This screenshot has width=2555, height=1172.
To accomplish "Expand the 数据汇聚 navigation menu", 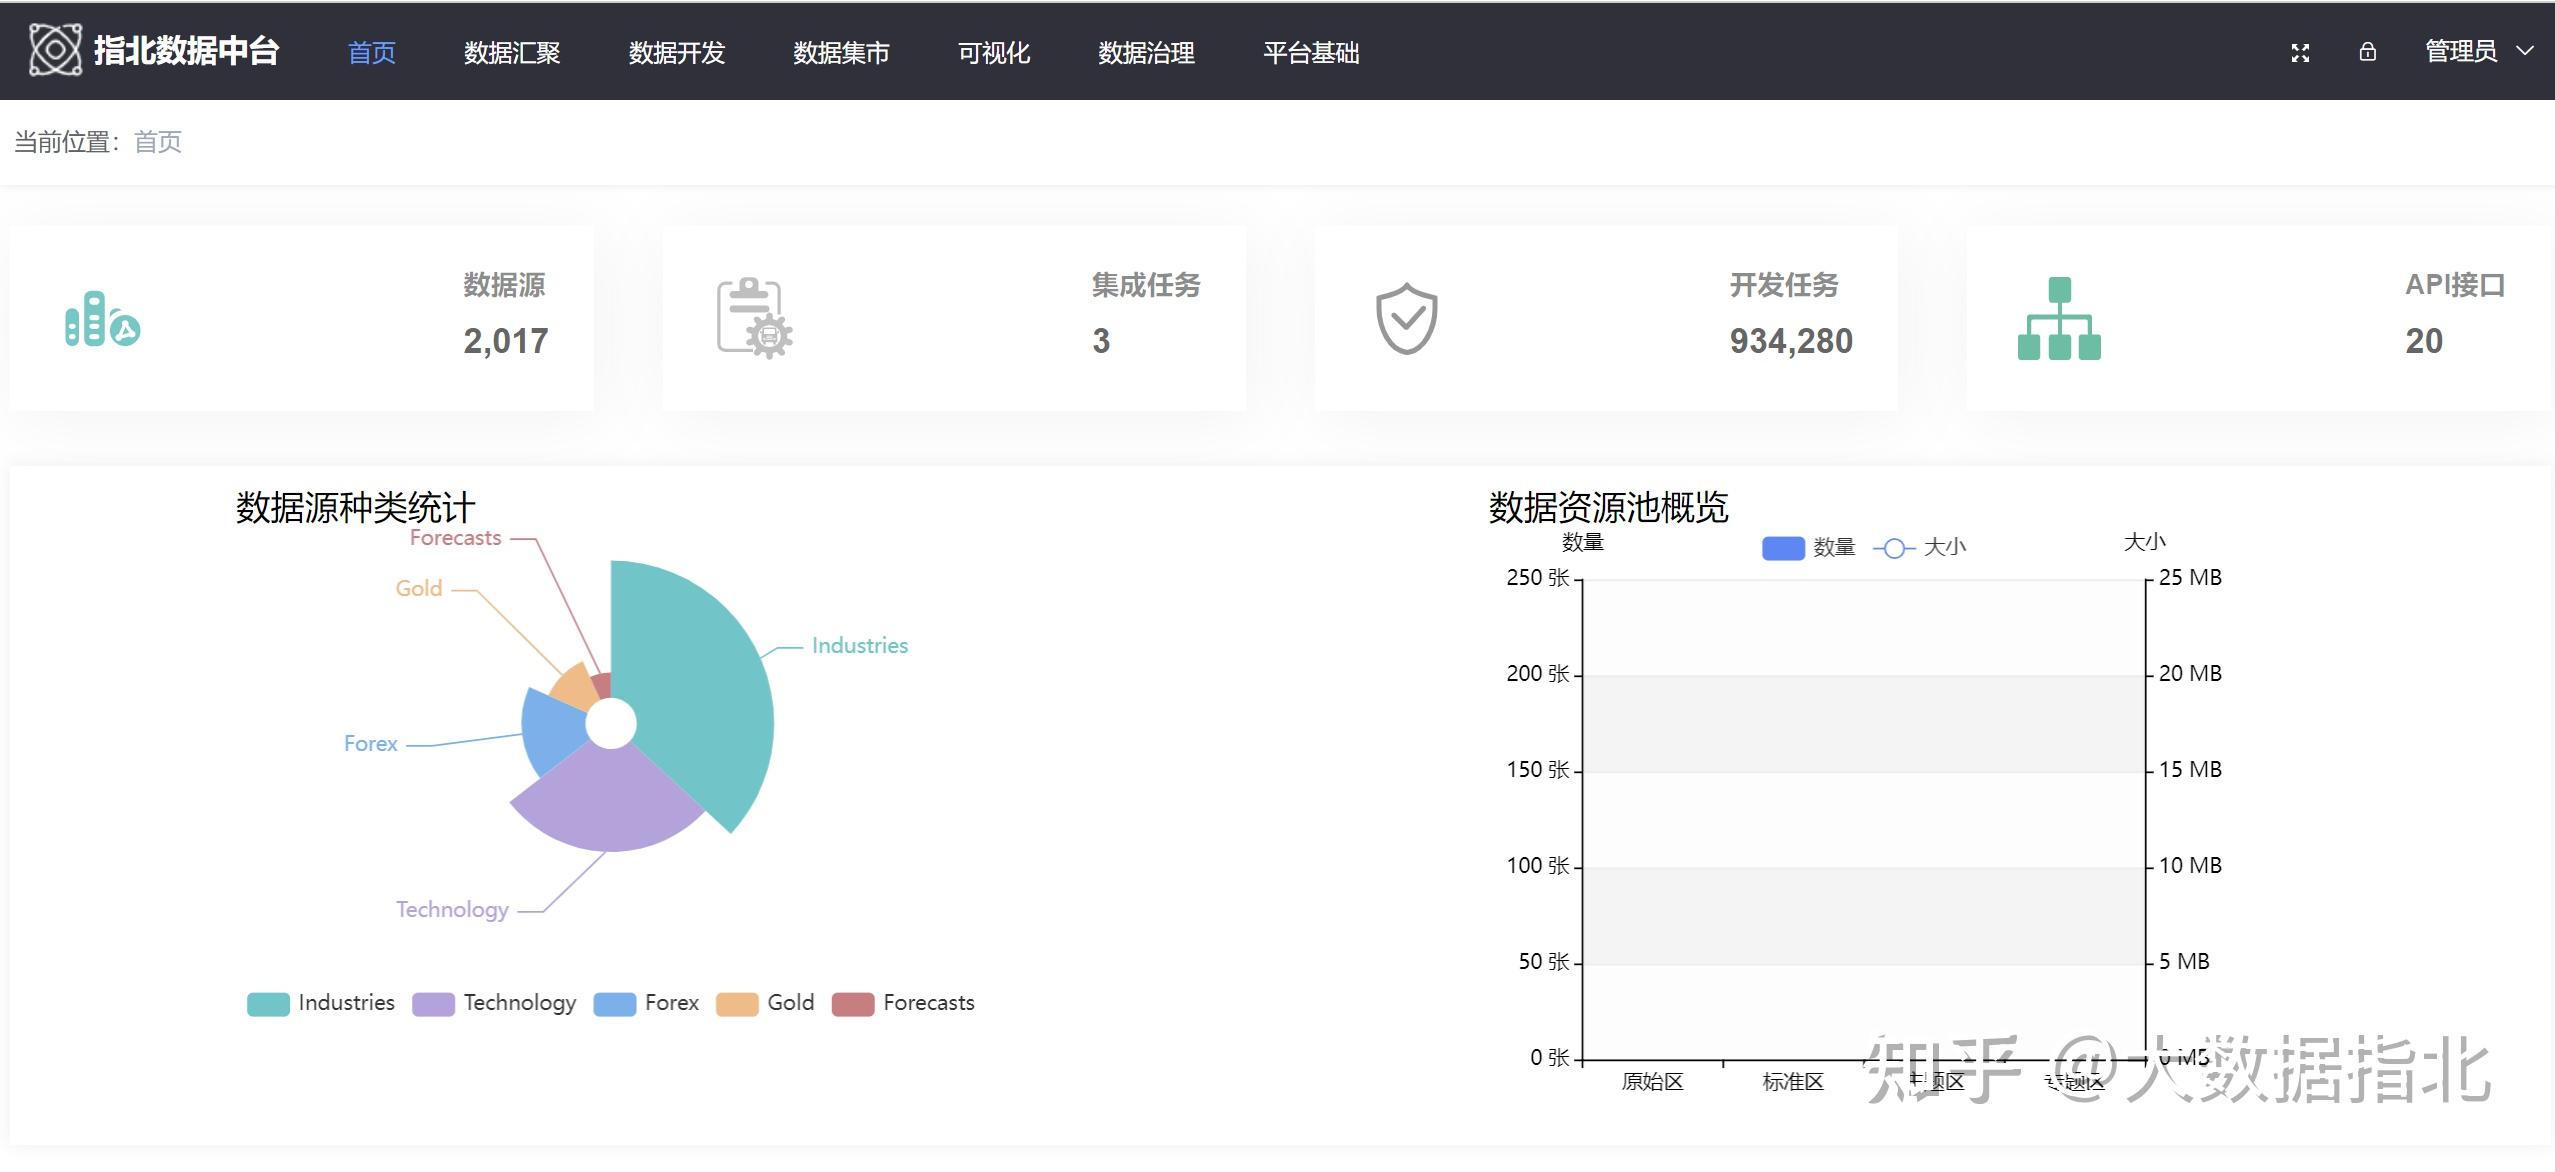I will tap(512, 53).
